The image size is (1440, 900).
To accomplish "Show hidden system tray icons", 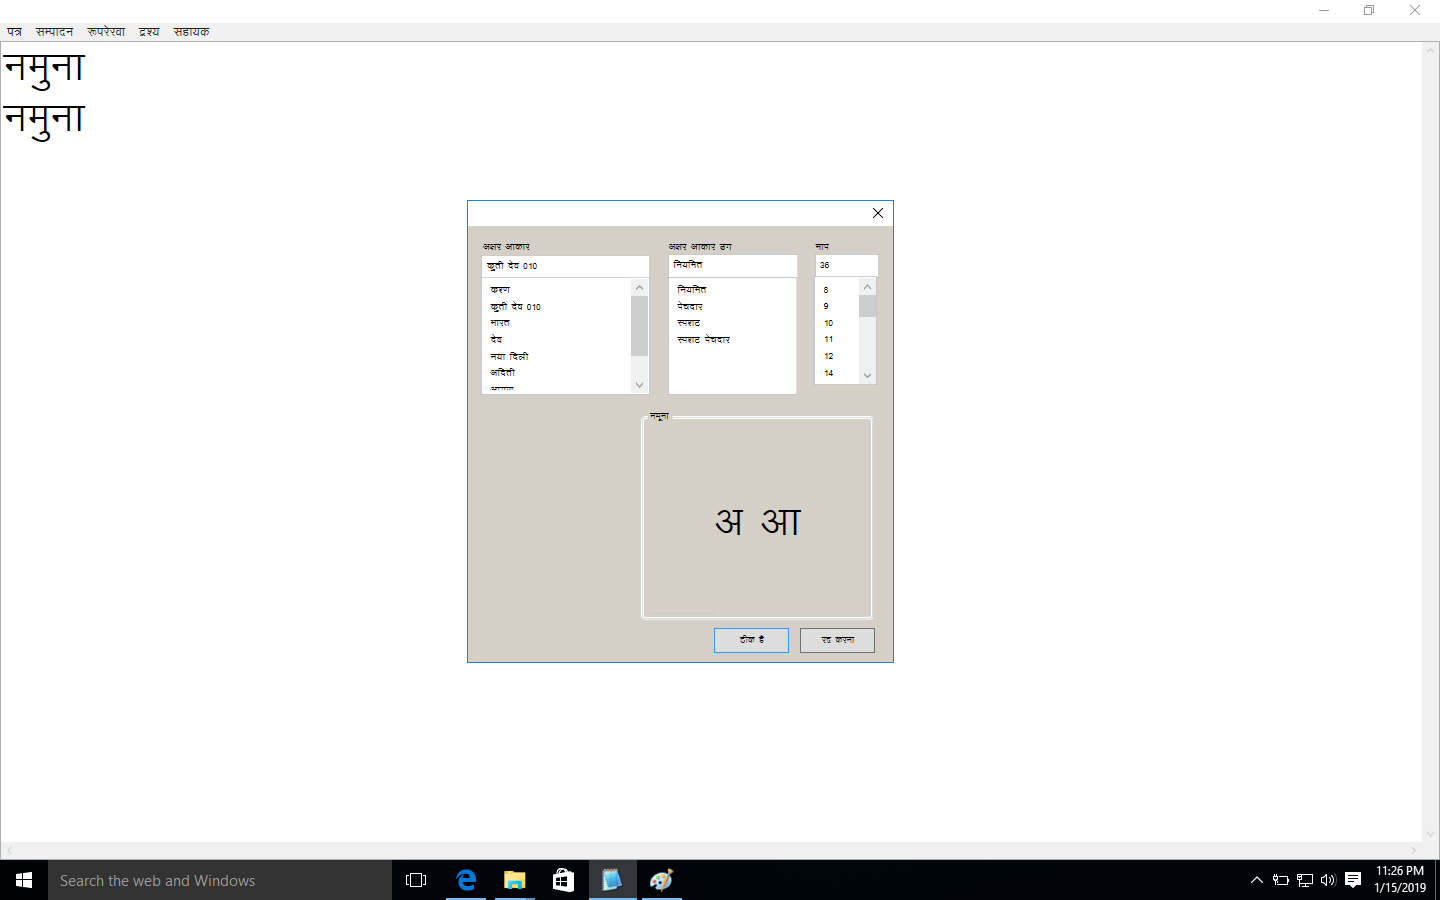I will (1257, 880).
